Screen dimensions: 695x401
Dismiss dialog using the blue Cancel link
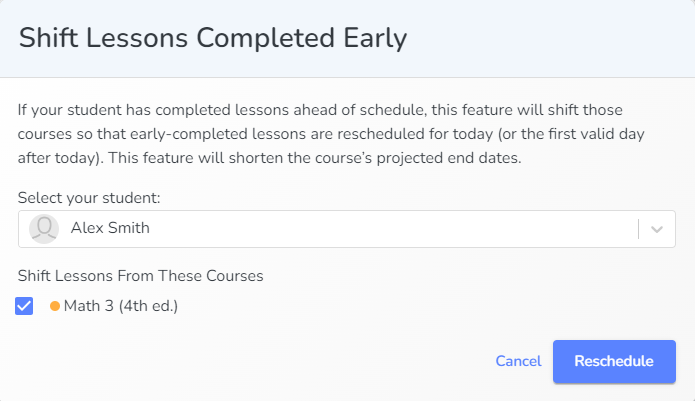[x=518, y=361]
